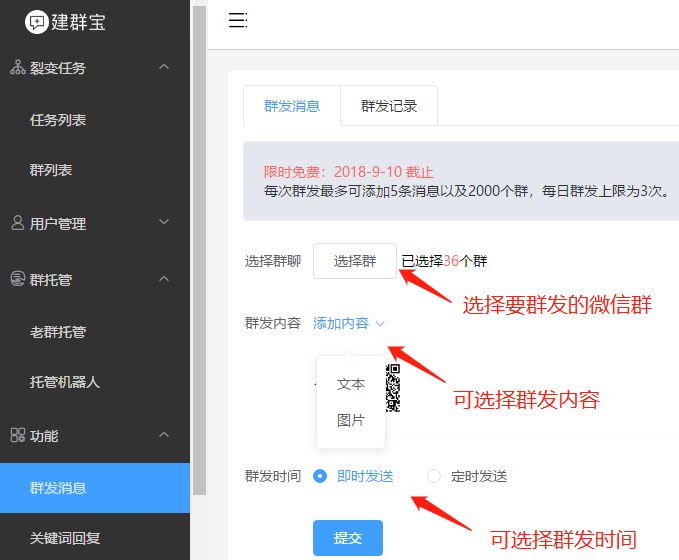Image resolution: width=679 pixels, height=560 pixels.
Task: Collapse the 功能 menu section
Action: tap(164, 434)
